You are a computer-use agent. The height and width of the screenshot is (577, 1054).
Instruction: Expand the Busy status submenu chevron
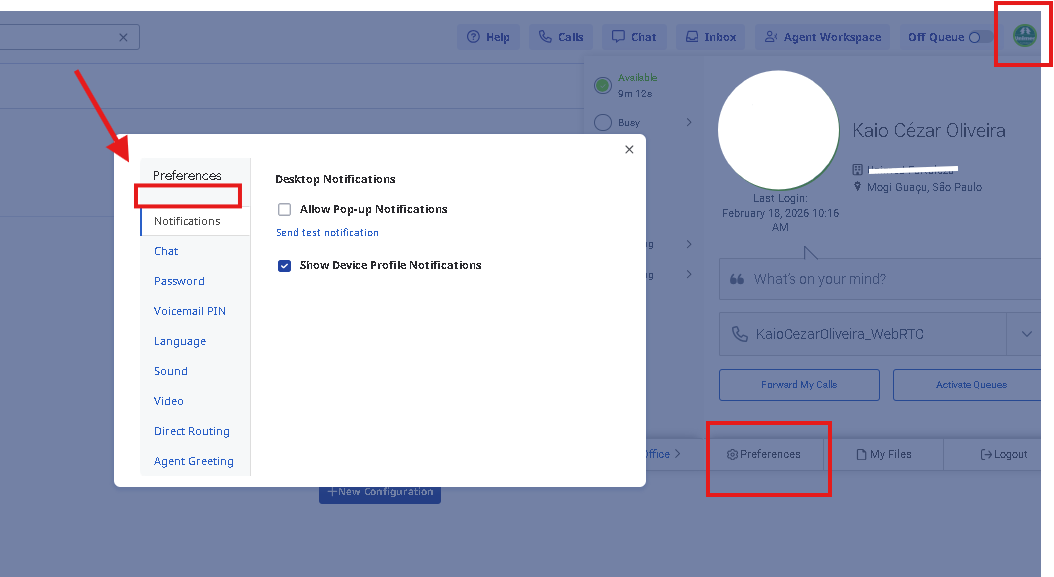689,122
